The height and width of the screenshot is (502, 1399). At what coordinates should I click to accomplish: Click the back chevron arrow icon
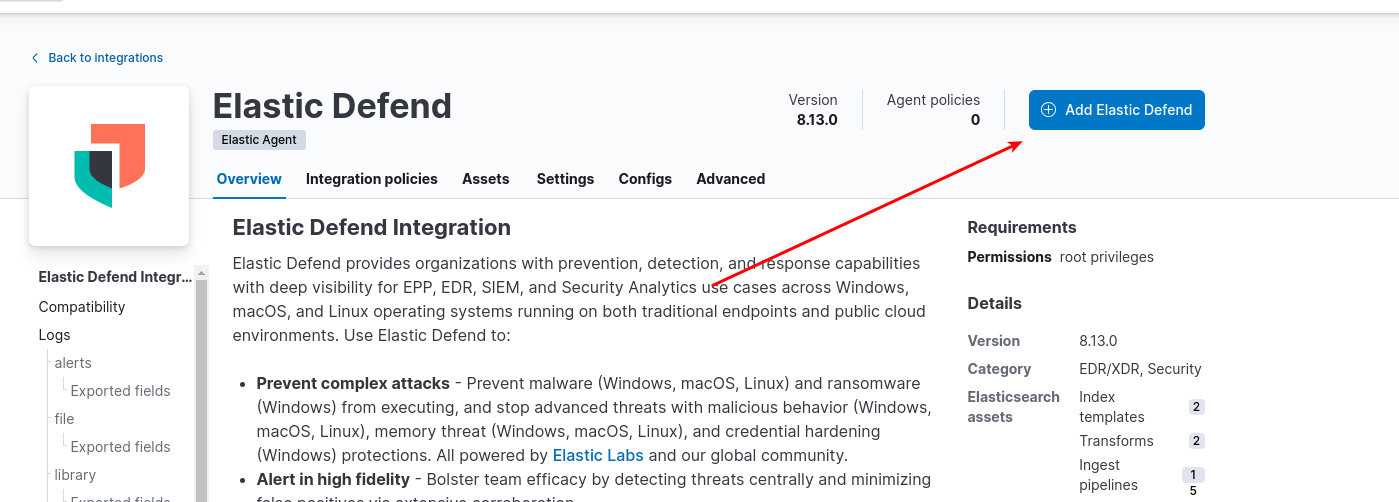[x=35, y=58]
